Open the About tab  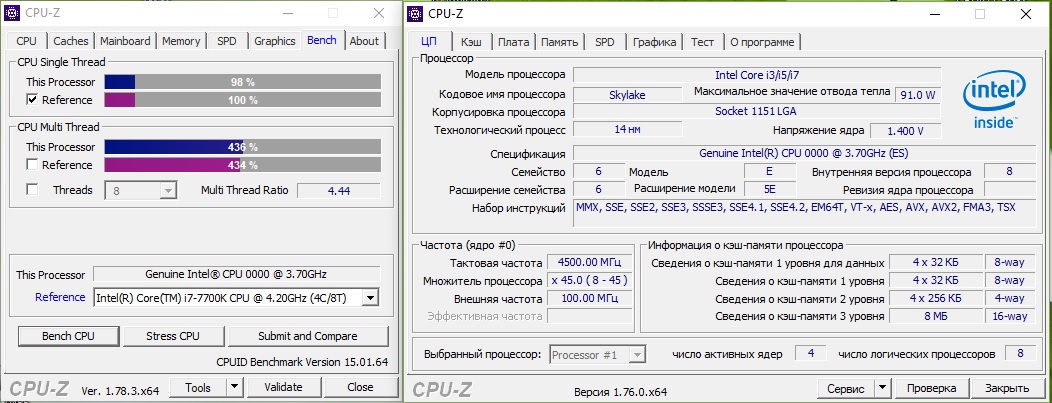(364, 41)
